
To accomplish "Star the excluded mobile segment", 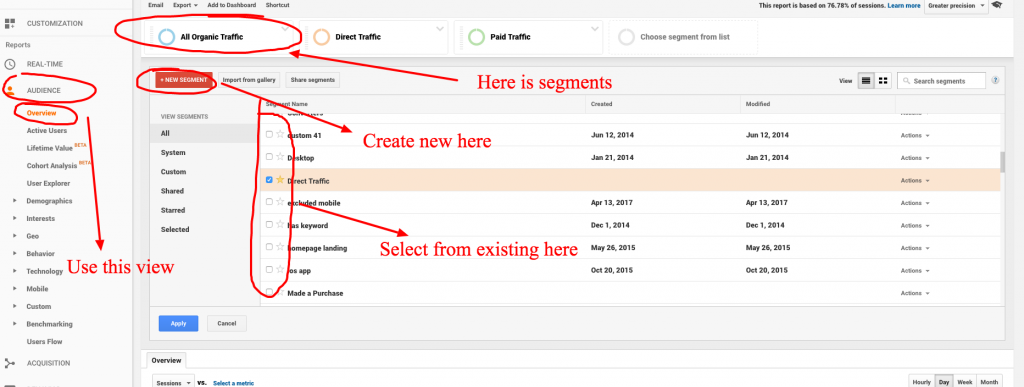I will click(280, 202).
